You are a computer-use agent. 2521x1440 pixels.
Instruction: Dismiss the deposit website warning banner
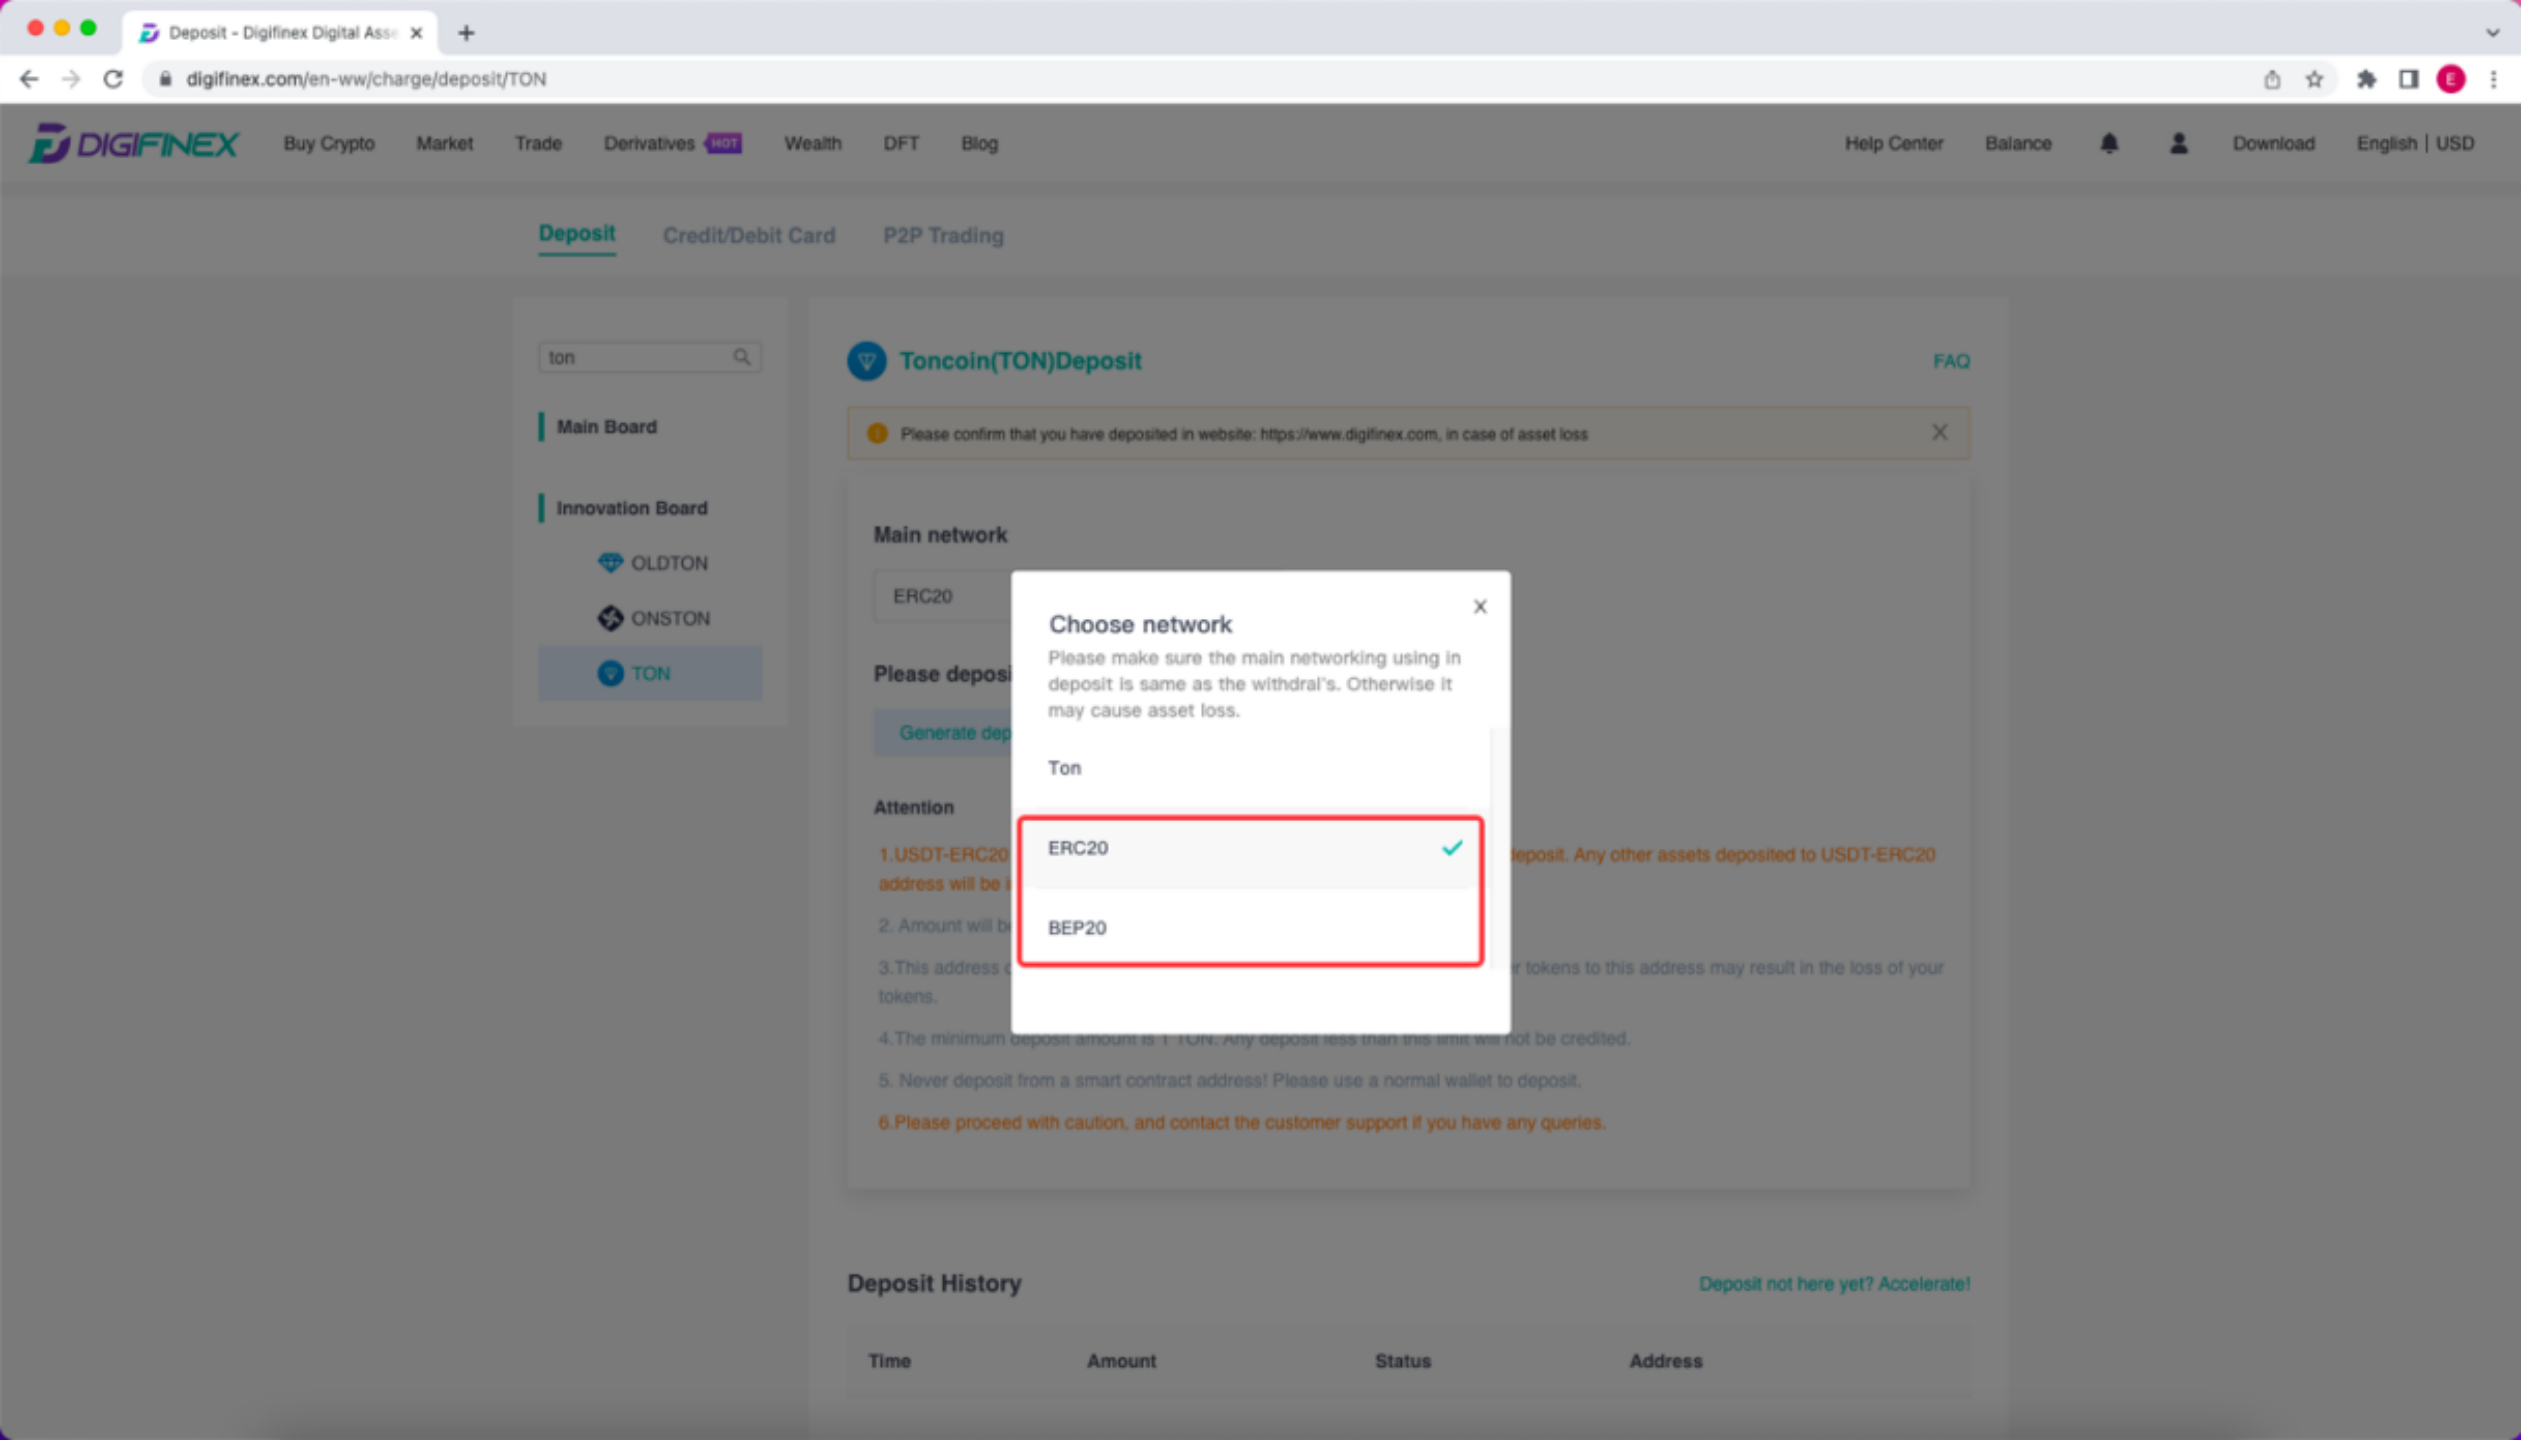coord(1939,432)
